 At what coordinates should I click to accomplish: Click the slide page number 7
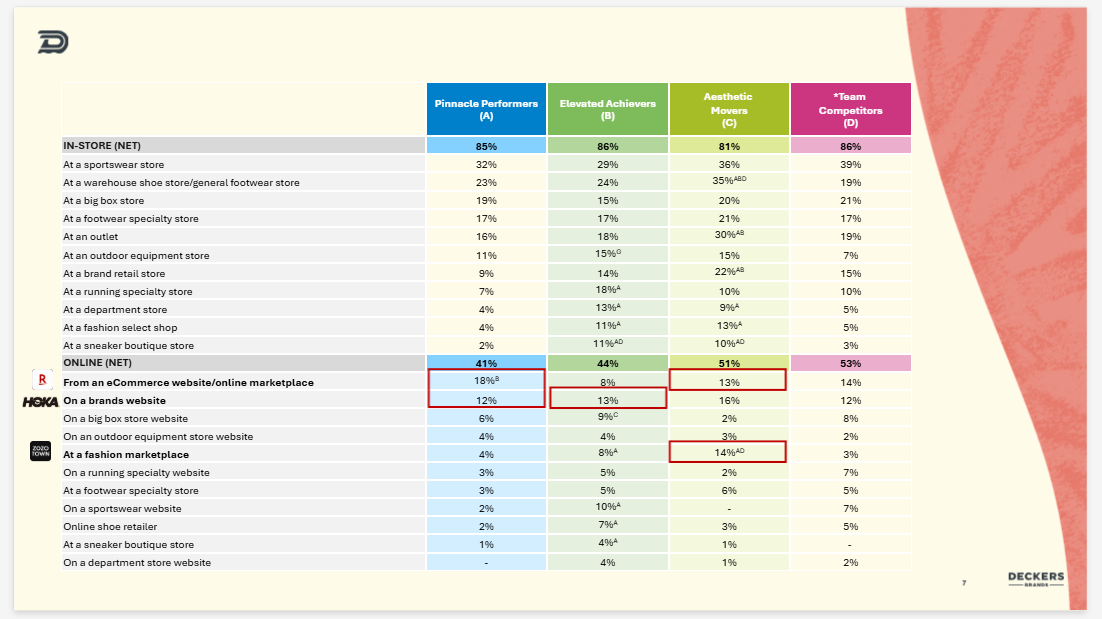point(964,582)
